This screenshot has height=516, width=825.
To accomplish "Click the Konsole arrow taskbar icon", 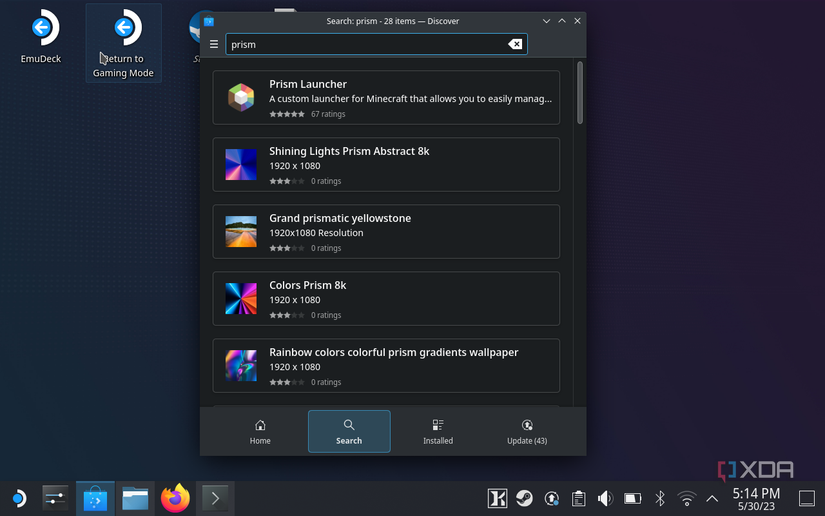I will [215, 498].
